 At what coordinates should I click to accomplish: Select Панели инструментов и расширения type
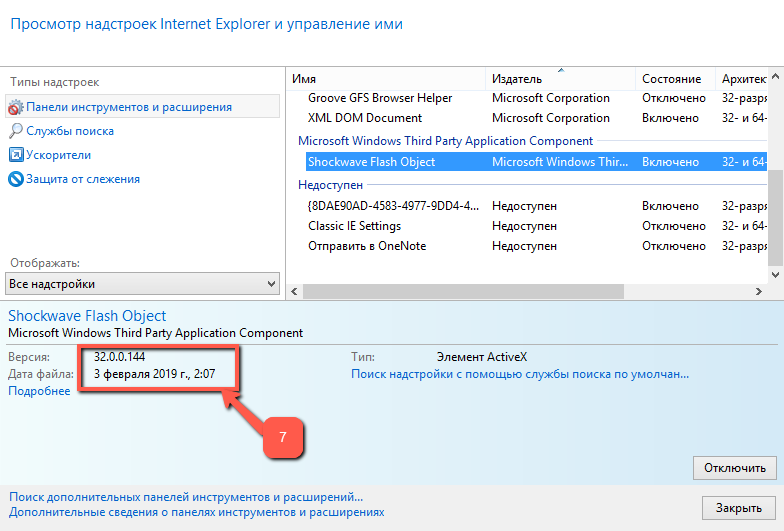[x=142, y=106]
